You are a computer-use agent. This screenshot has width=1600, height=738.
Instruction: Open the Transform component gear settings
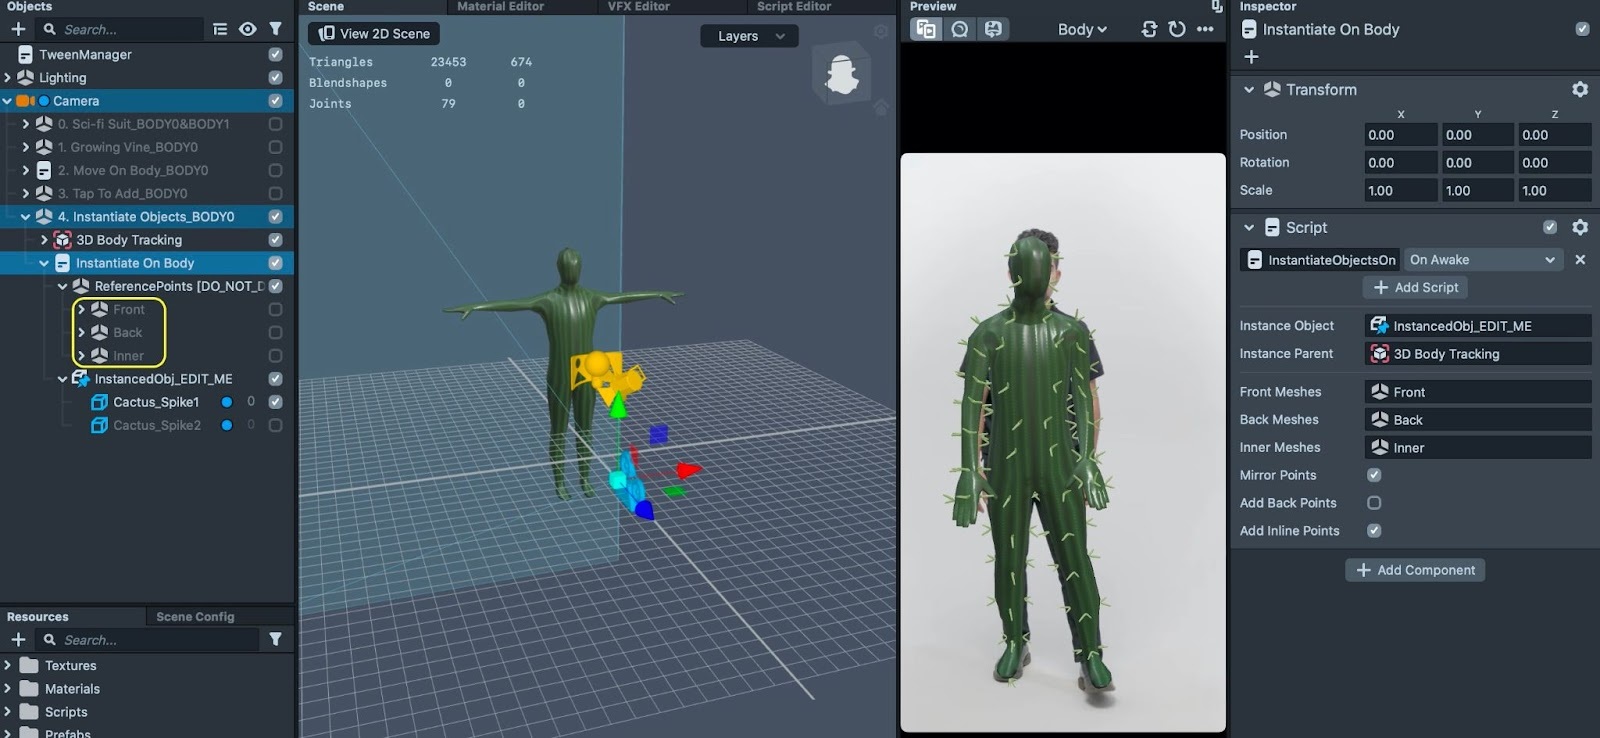1580,89
